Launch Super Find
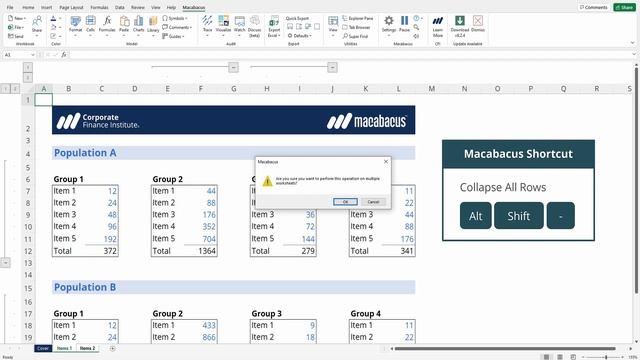640x360 pixels. pyautogui.click(x=356, y=36)
